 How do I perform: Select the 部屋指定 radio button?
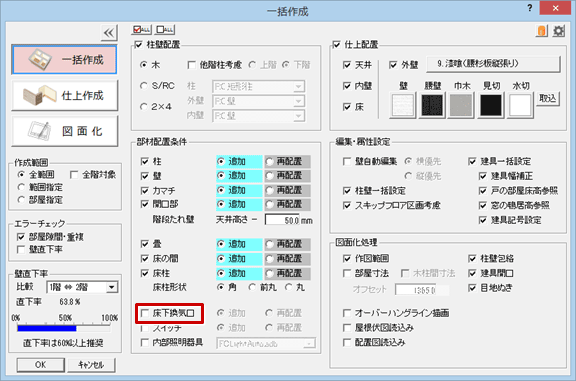pos(21,200)
